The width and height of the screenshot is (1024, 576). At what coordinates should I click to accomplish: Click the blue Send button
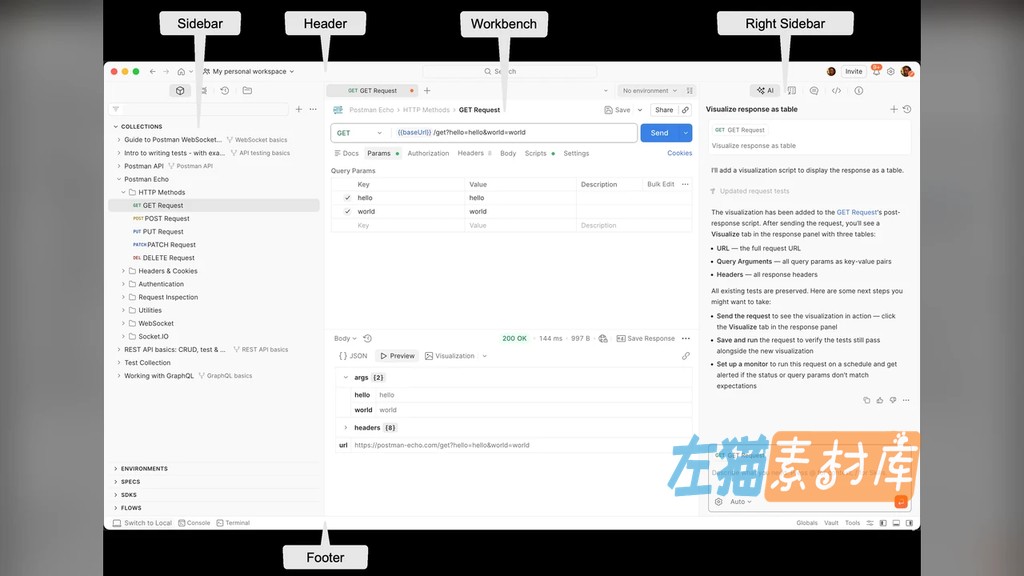pos(660,133)
